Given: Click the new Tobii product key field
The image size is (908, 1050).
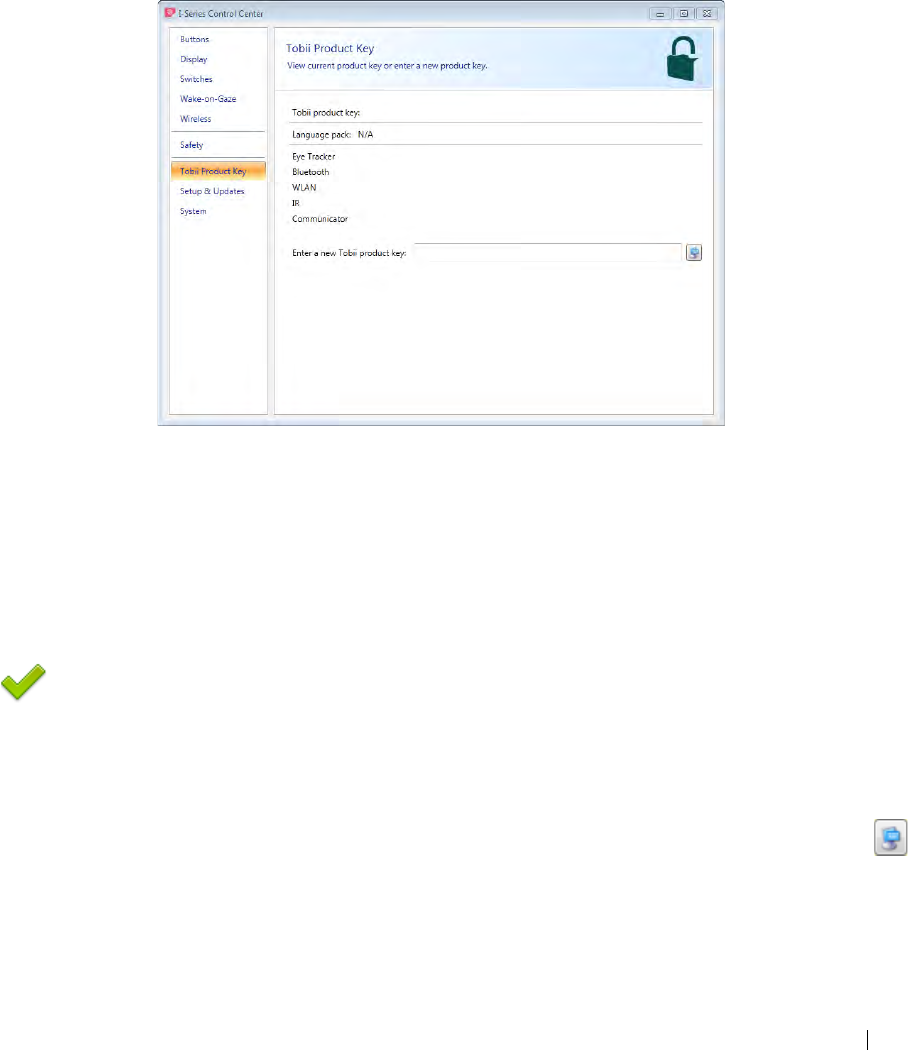Looking at the screenshot, I should click(x=548, y=252).
